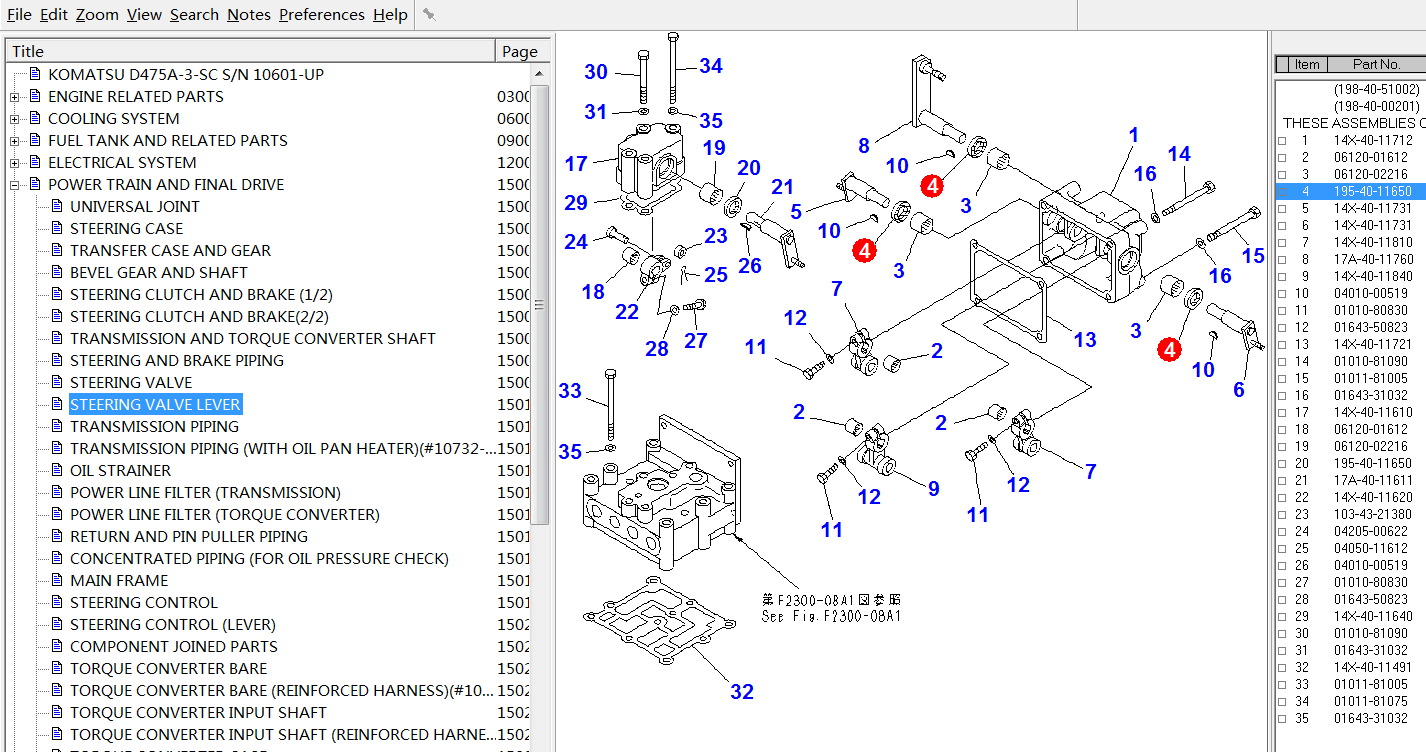The height and width of the screenshot is (752, 1426).
Task: Click callout number 1 on the diagram
Action: (1133, 135)
